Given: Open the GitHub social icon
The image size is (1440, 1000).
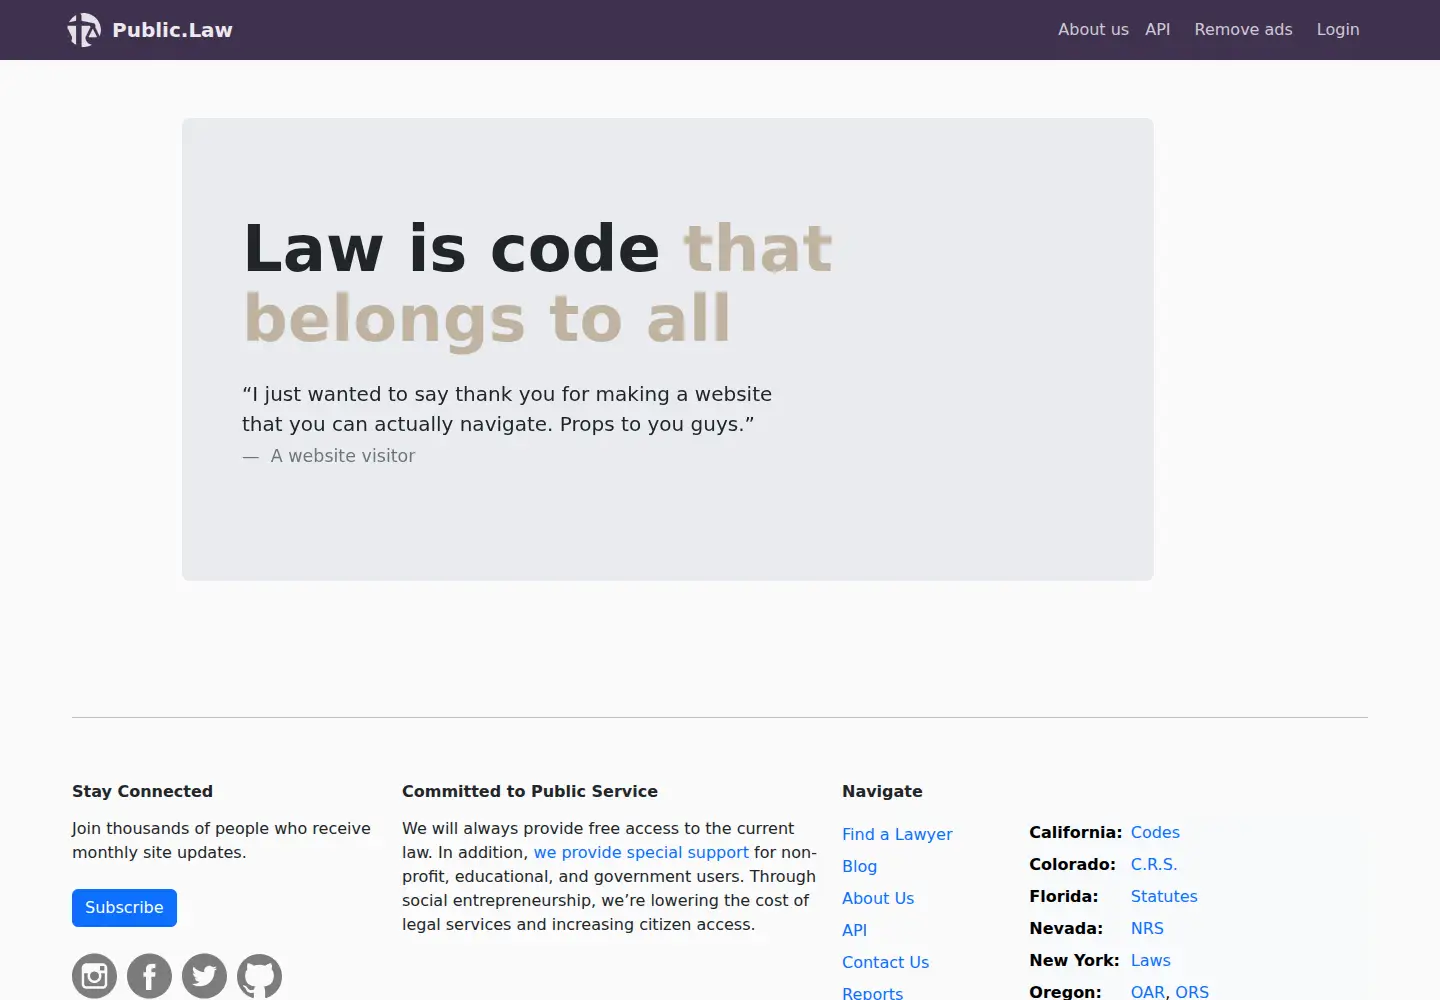Looking at the screenshot, I should click(x=259, y=976).
